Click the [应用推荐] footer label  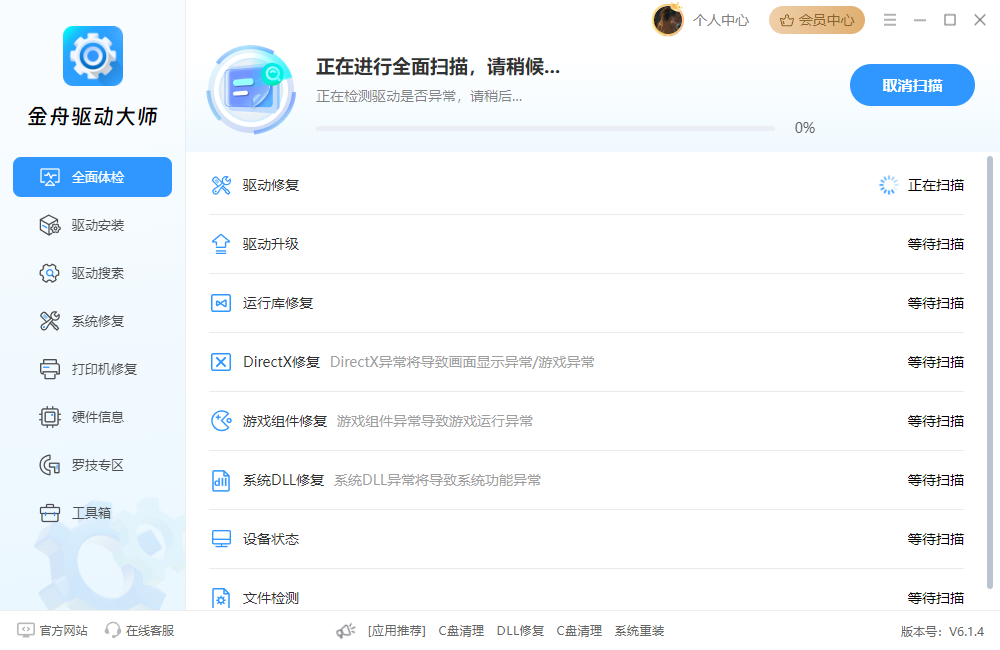tap(397, 631)
